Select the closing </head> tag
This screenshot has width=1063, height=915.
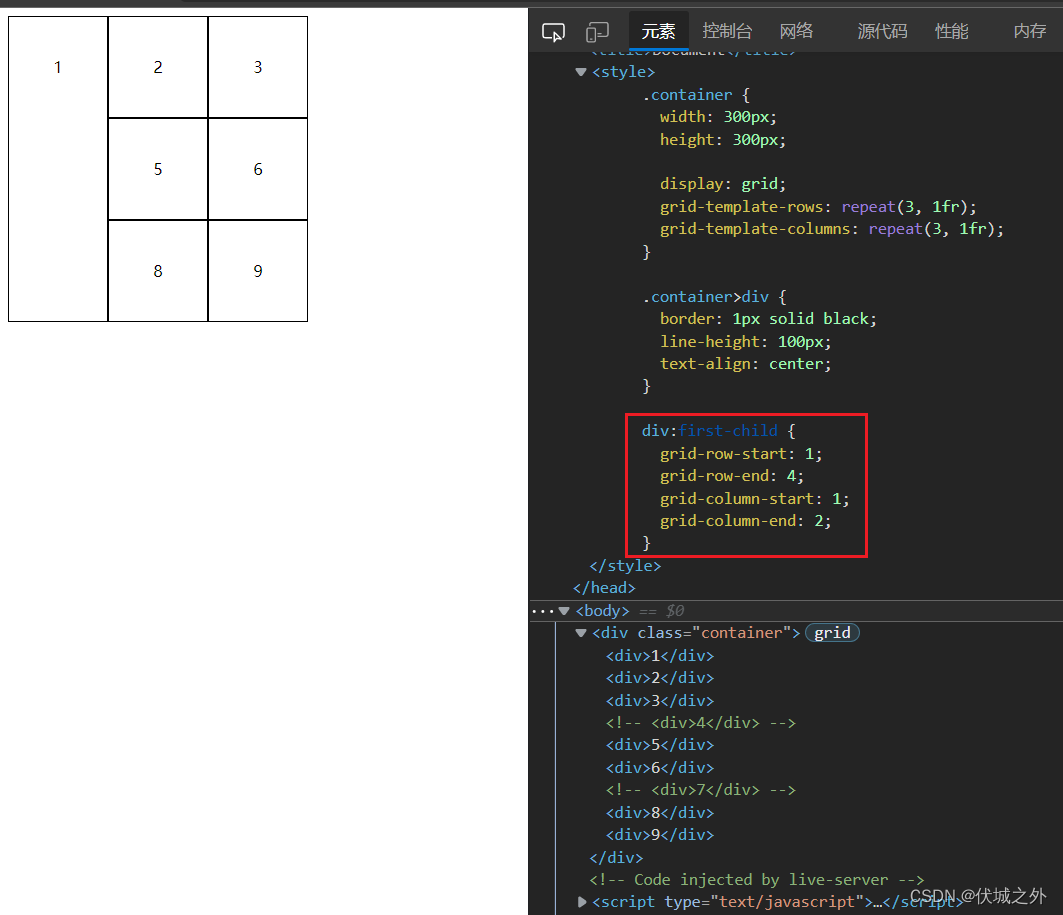(x=604, y=588)
